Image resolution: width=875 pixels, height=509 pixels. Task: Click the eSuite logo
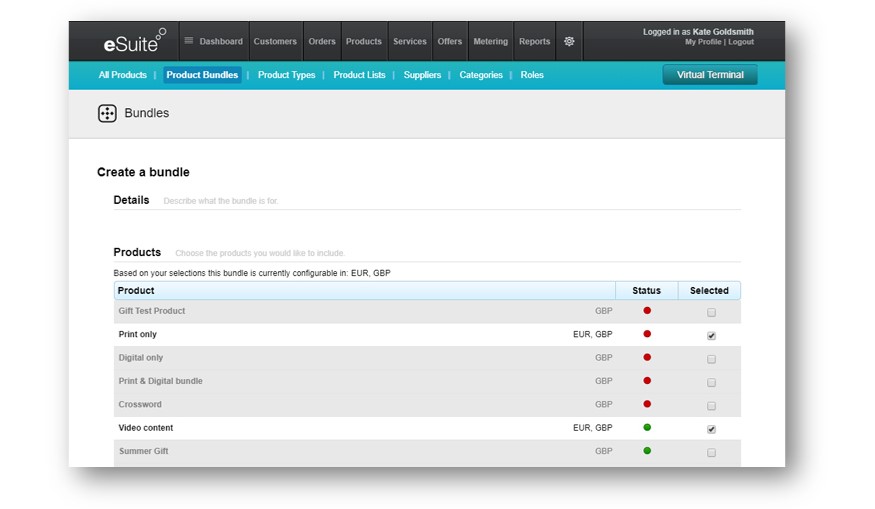pos(134,42)
